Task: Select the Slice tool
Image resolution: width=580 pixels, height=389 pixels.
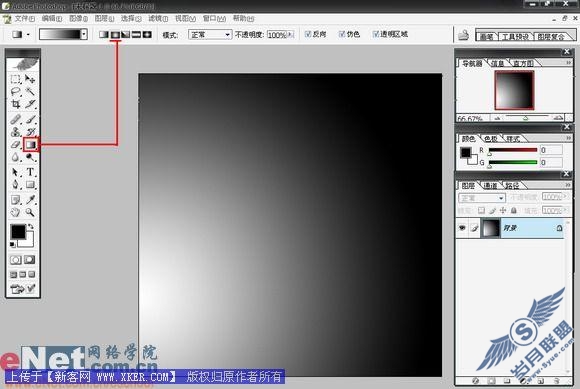Action: (30, 104)
